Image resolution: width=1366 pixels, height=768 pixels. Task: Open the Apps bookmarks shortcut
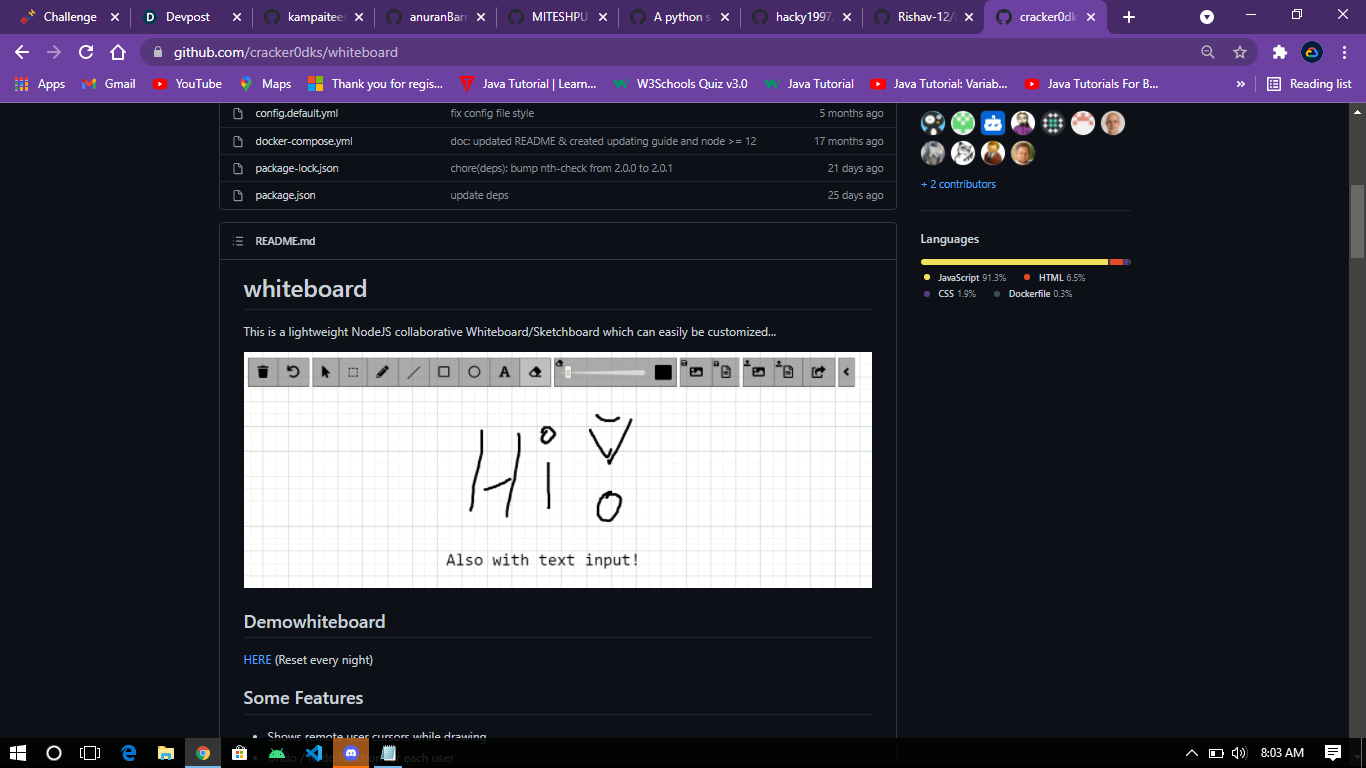[40, 84]
